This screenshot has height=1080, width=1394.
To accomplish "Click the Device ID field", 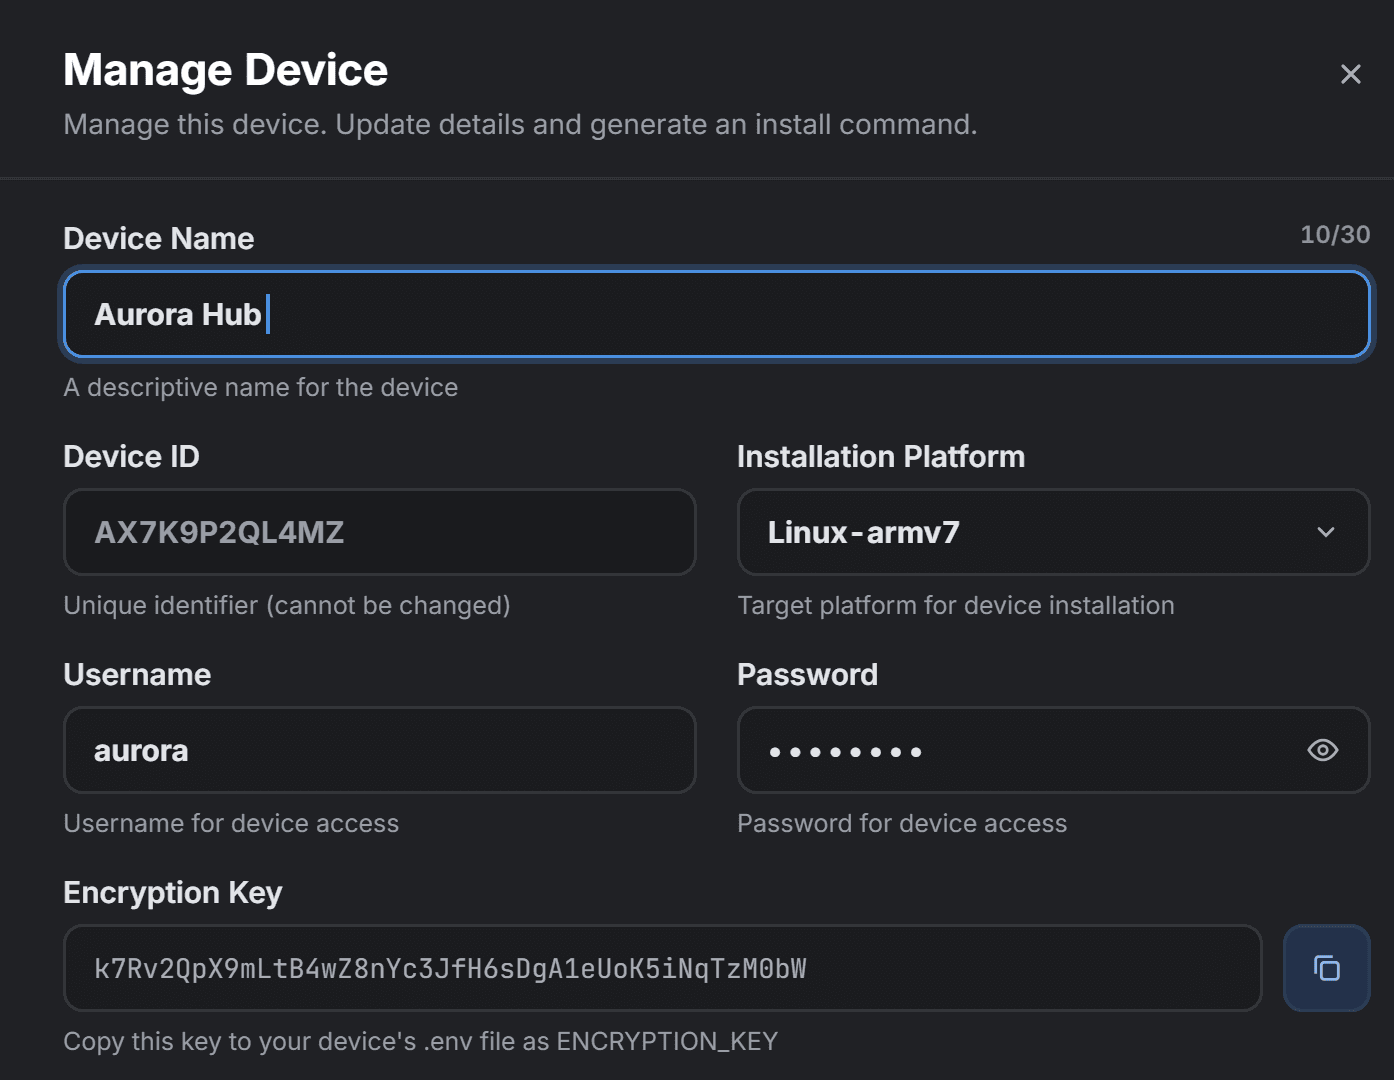I will click(380, 532).
